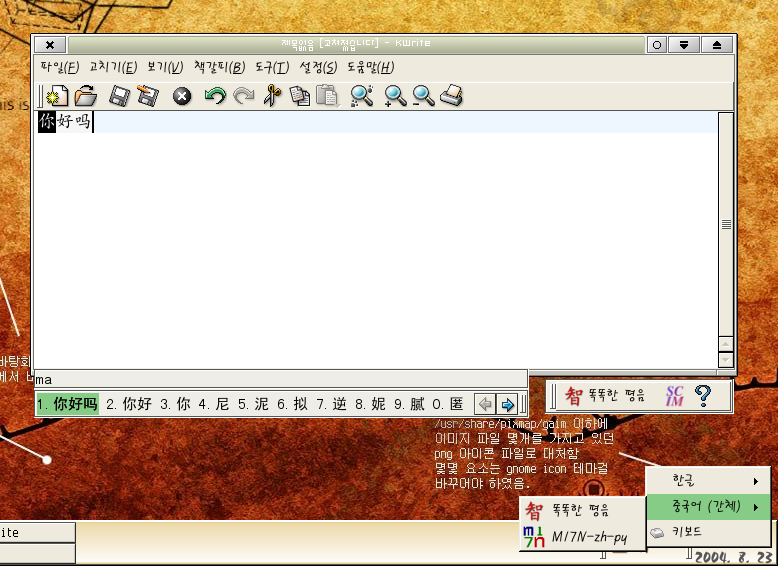Open the 책갈피(B) bookmarks menu
Viewport: 778px width, 566px height.
pos(219,68)
